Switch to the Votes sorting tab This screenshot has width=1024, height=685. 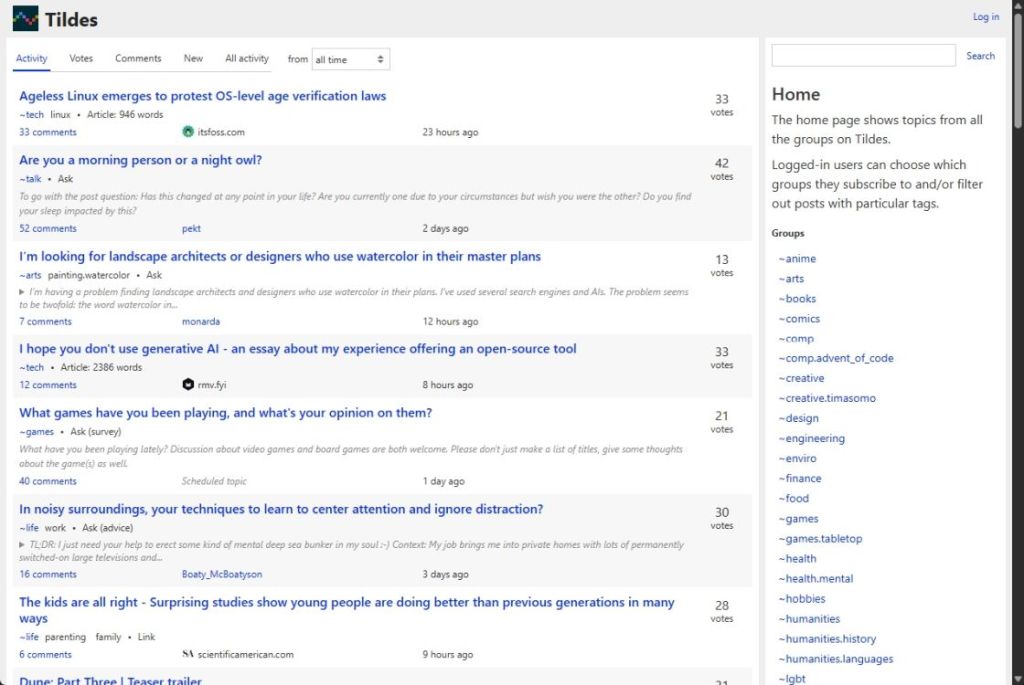[x=81, y=59]
